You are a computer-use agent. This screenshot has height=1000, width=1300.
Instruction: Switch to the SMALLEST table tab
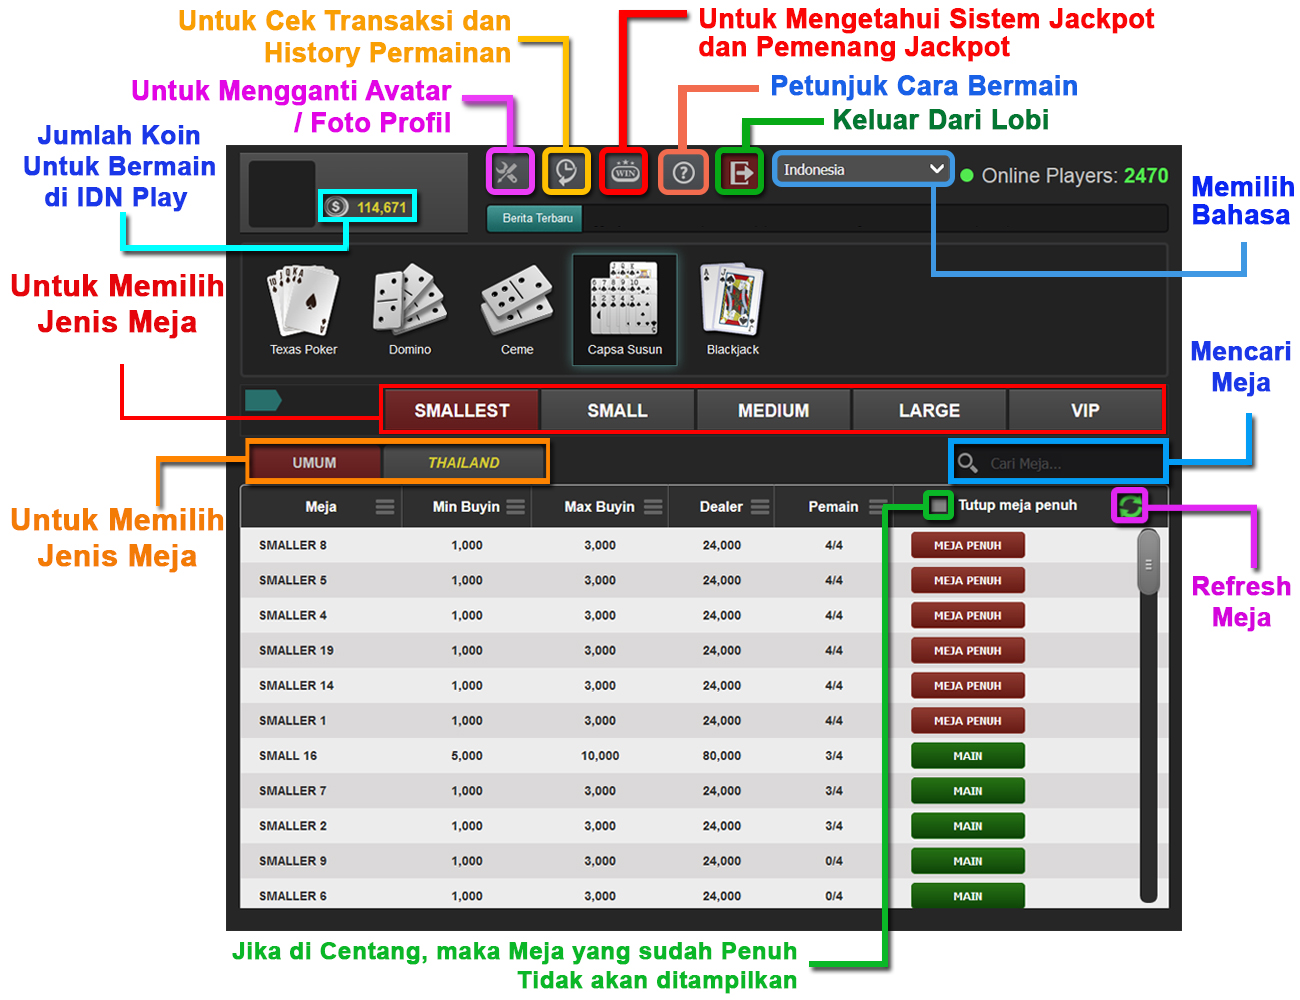pyautogui.click(x=462, y=410)
